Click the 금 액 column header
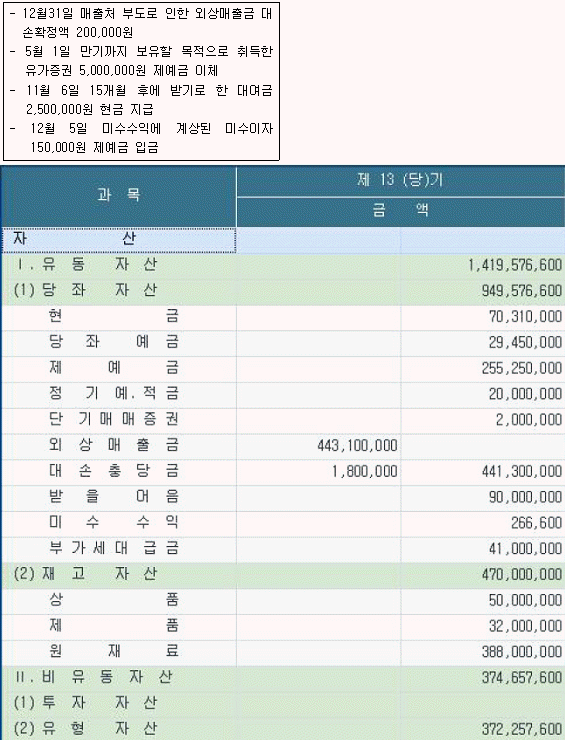The image size is (565, 740). click(400, 211)
